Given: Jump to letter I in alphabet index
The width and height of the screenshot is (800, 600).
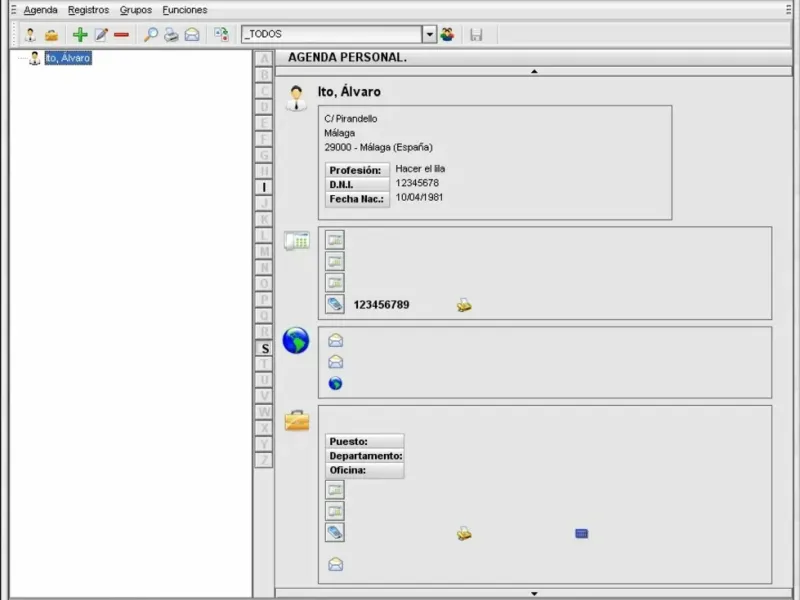Looking at the screenshot, I should coord(264,187).
